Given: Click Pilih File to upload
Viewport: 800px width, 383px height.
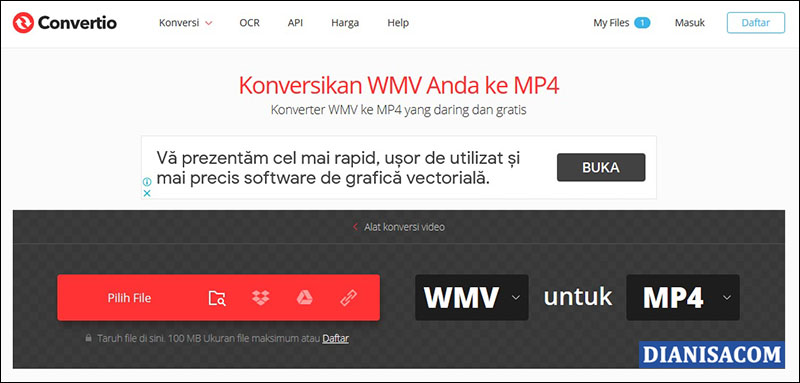Looking at the screenshot, I should [x=129, y=298].
